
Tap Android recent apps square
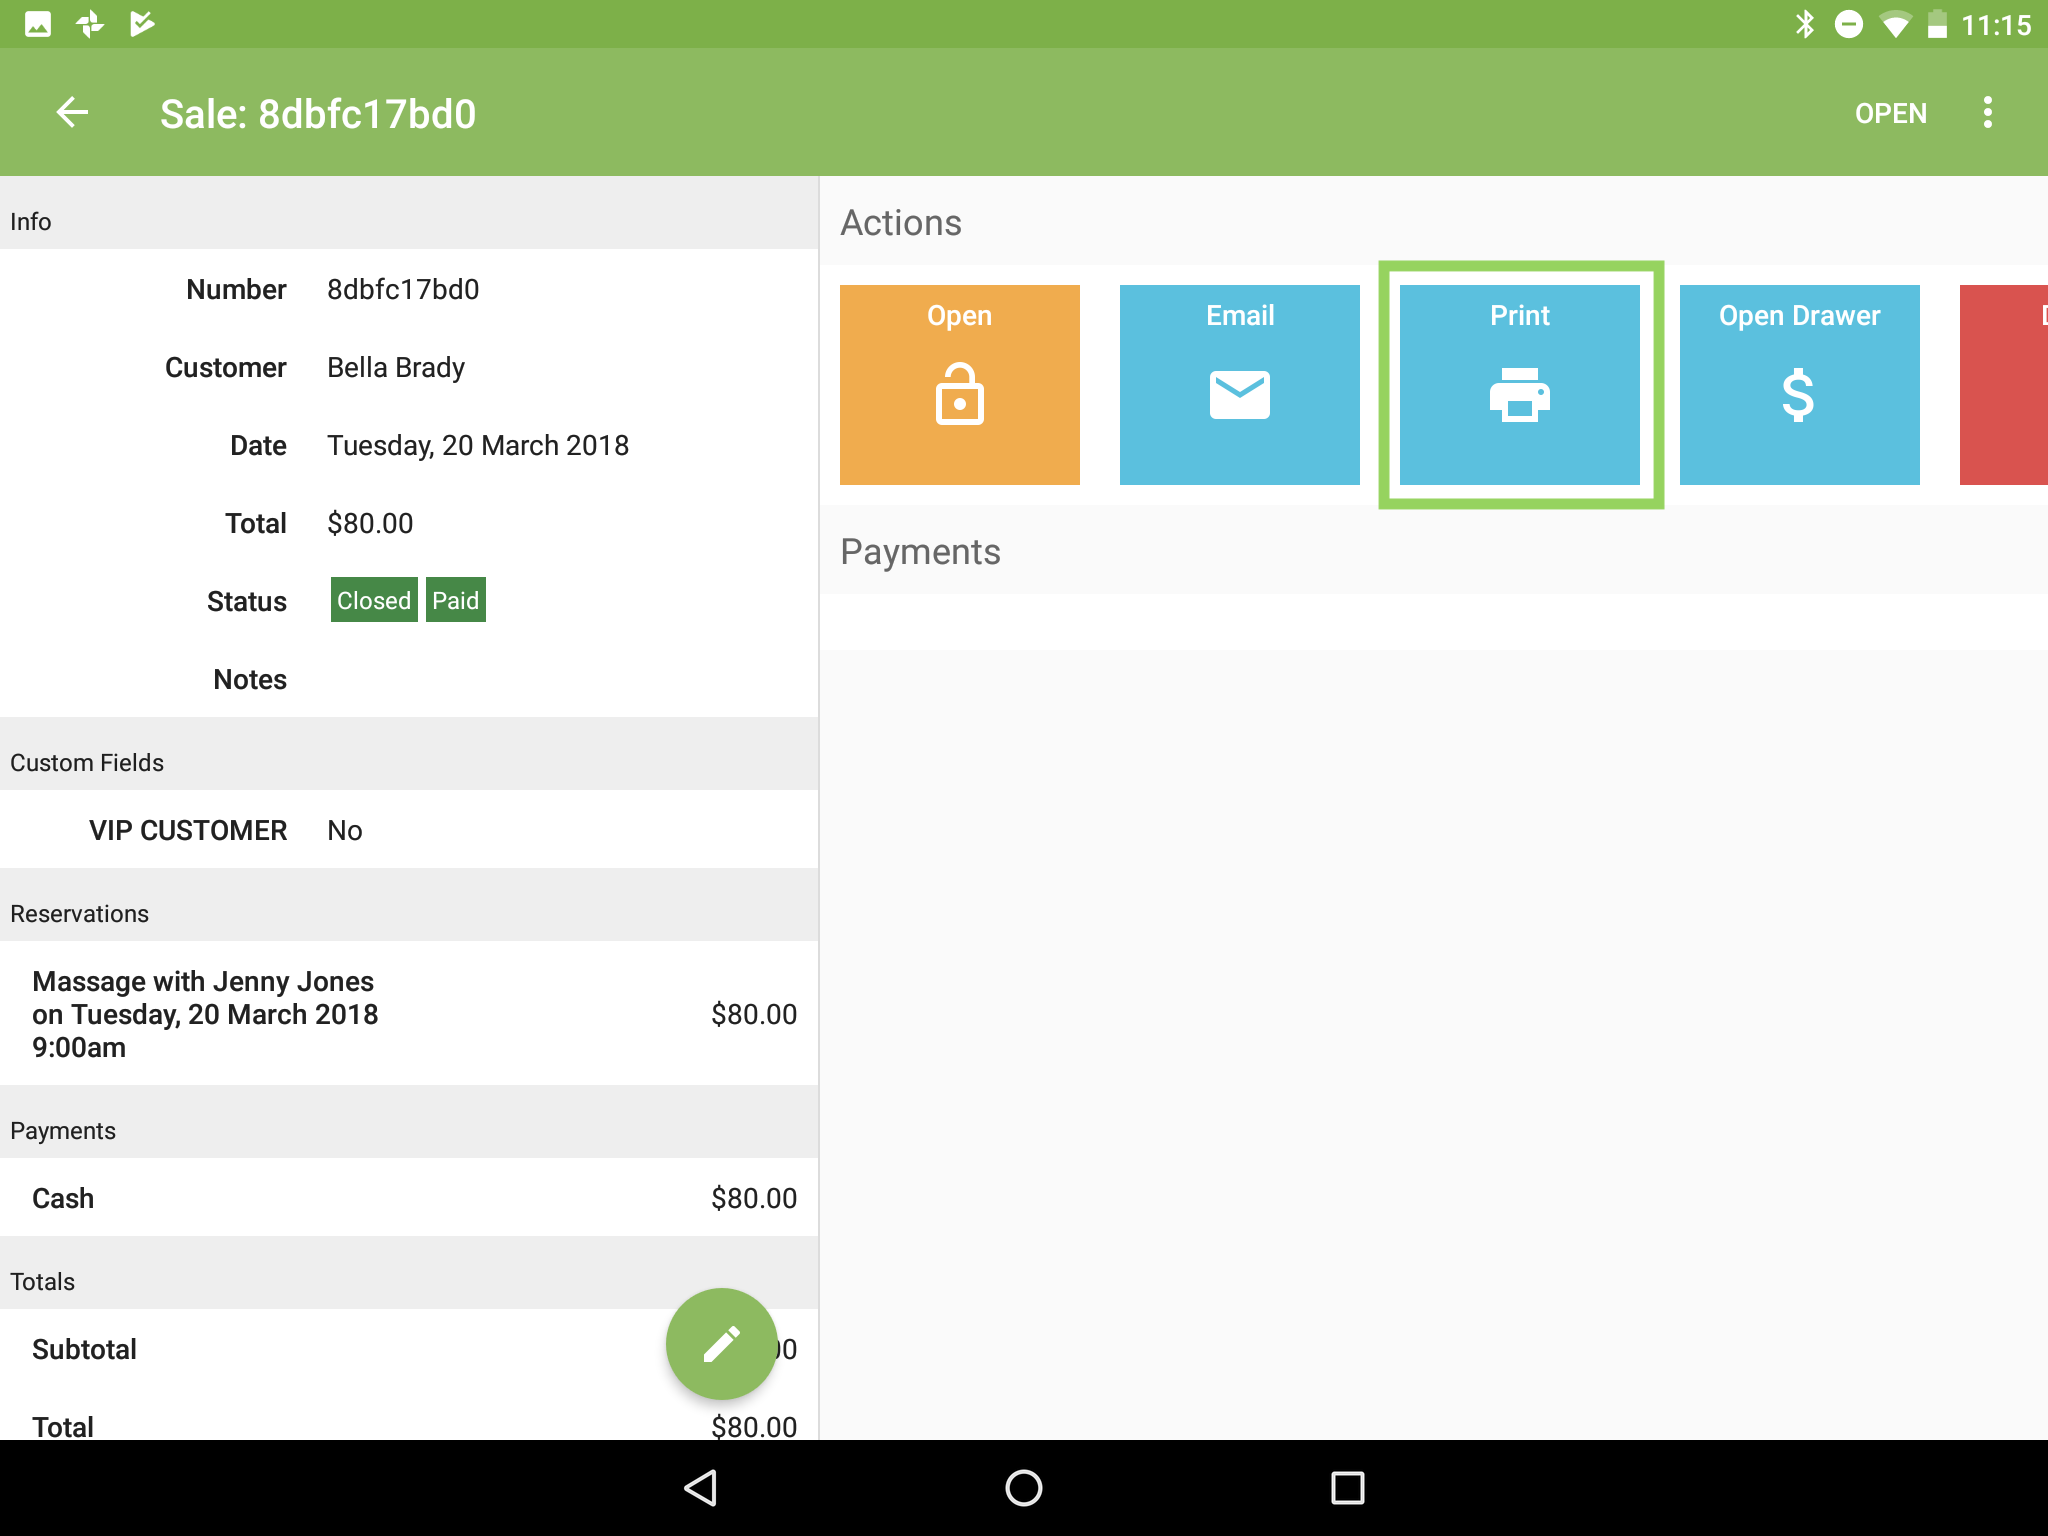point(1347,1487)
